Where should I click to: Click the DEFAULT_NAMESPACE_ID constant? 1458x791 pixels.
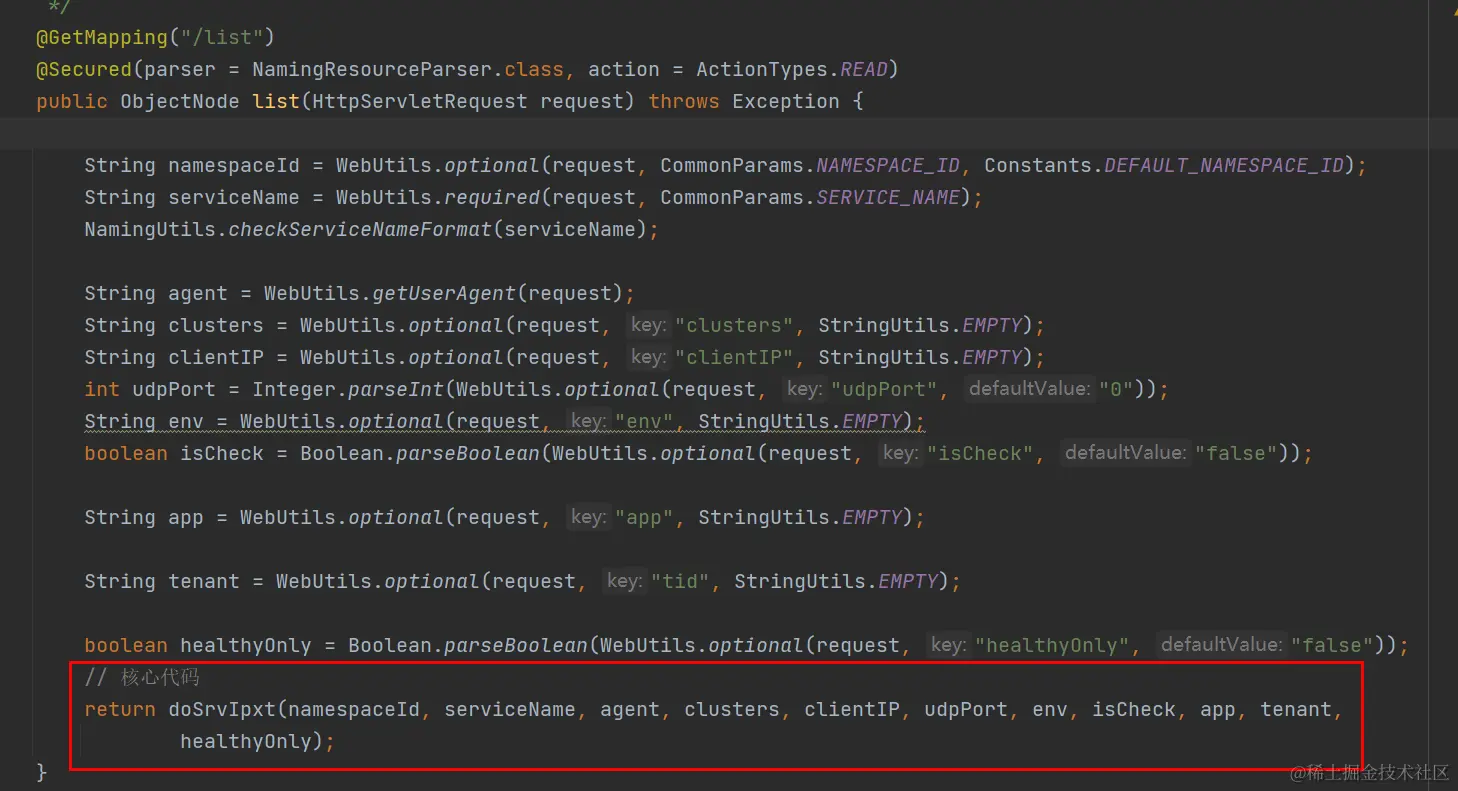[1224, 165]
